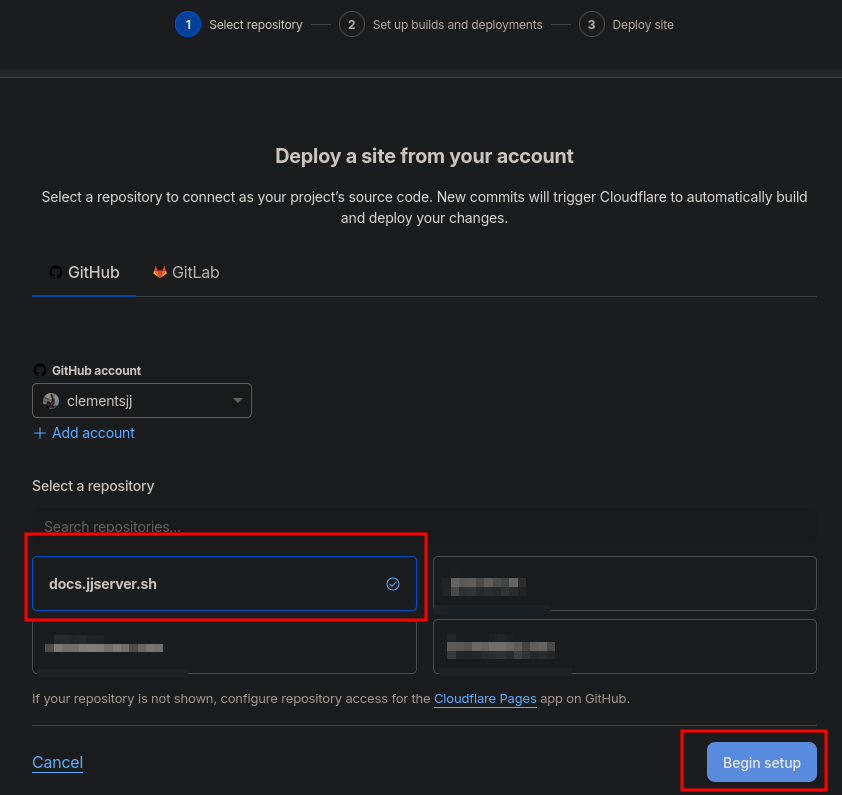Switch to the GitLab tab
Screen dimensions: 842x795
click(186, 273)
